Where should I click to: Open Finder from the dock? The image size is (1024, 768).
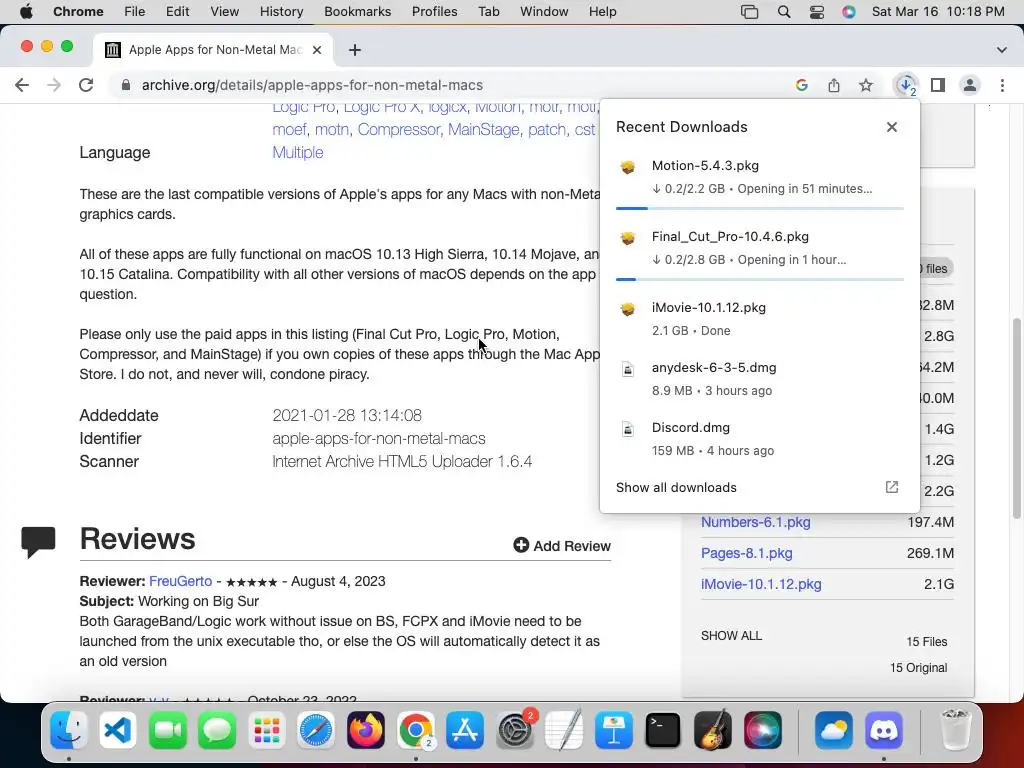(x=69, y=730)
